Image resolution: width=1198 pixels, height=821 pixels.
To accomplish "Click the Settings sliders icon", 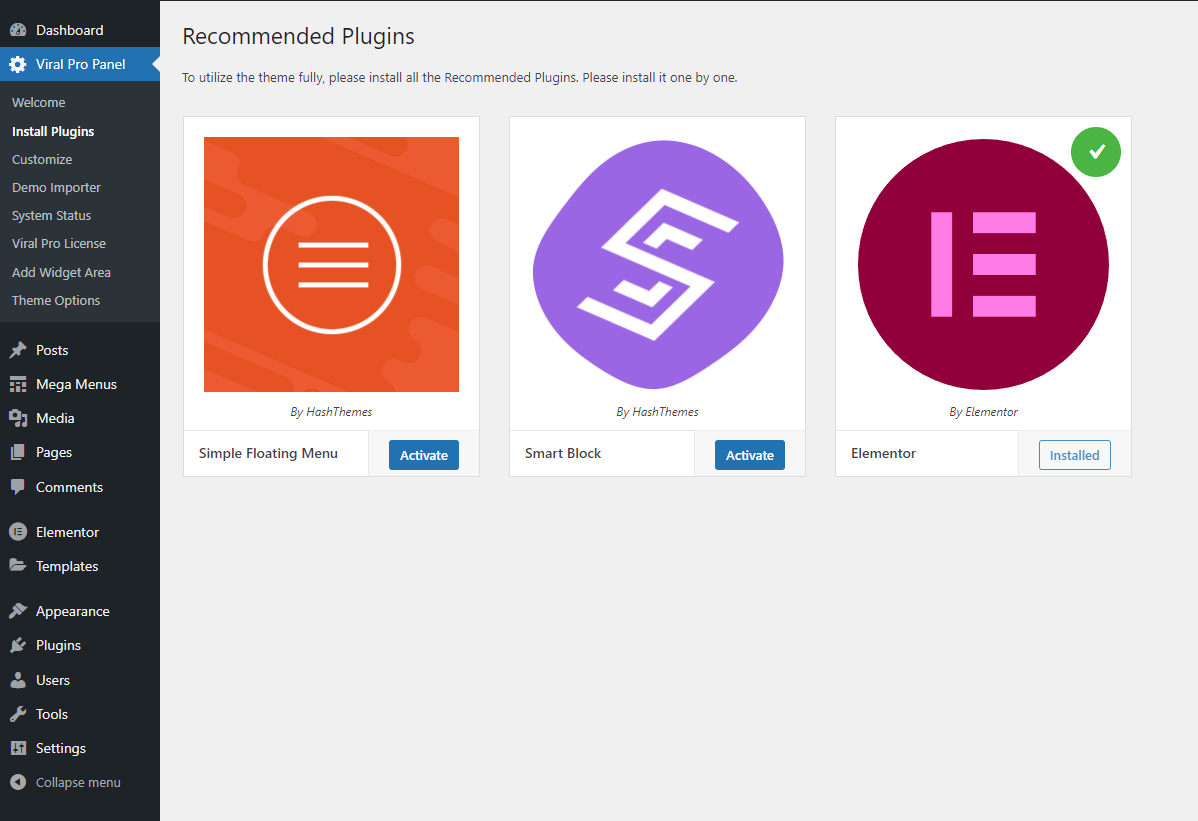I will click(18, 748).
